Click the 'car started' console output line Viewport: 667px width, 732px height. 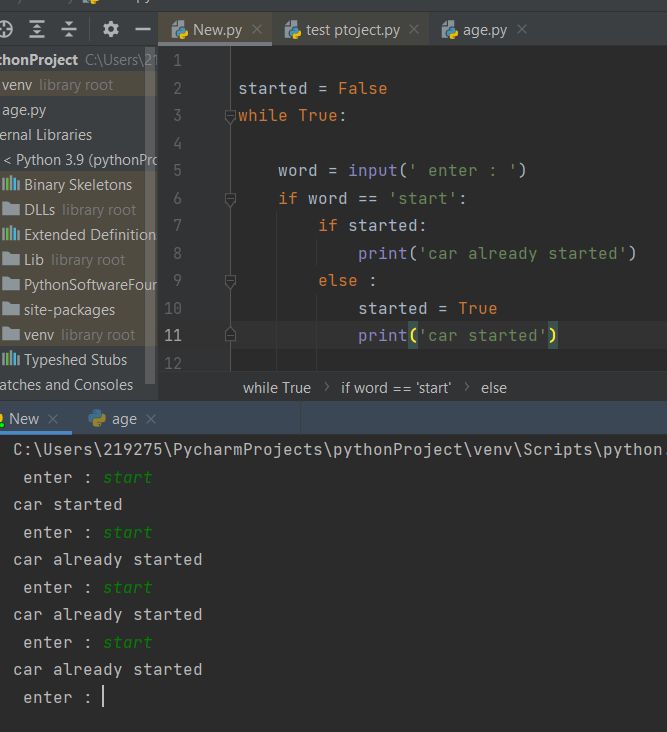coord(68,505)
